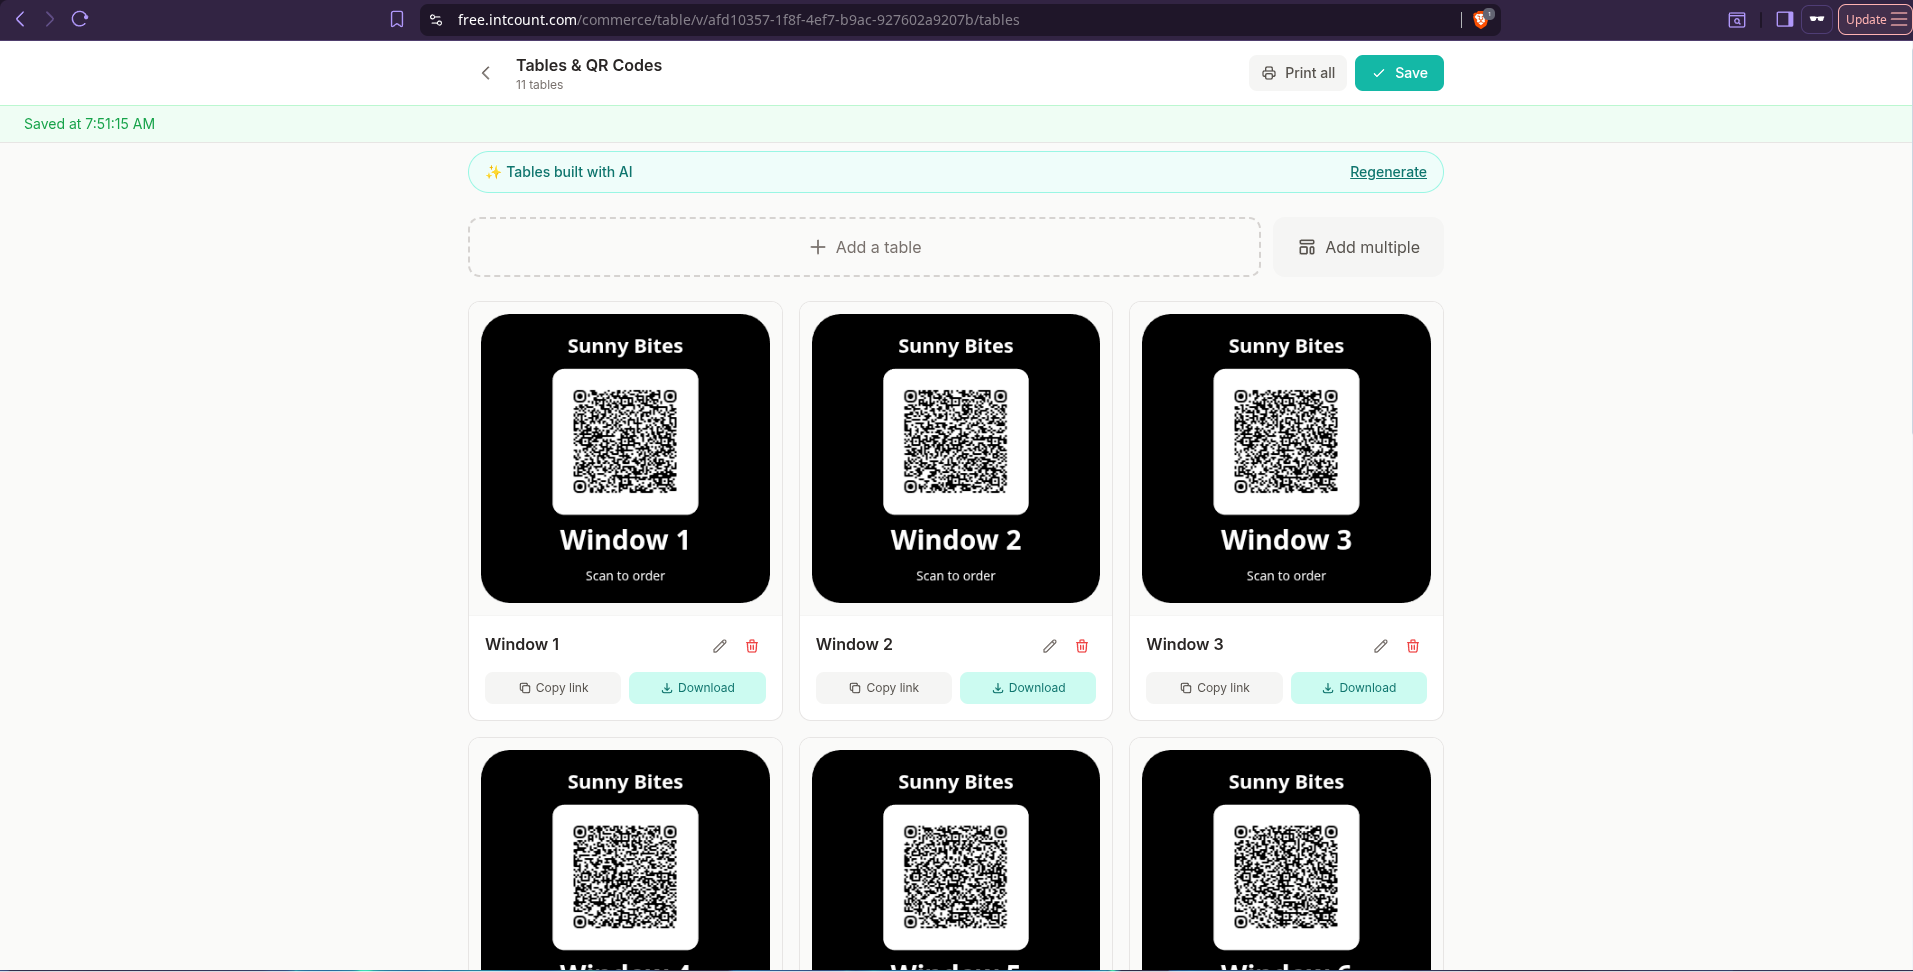Click the 'Window 3' name below the card

pyautogui.click(x=1184, y=644)
